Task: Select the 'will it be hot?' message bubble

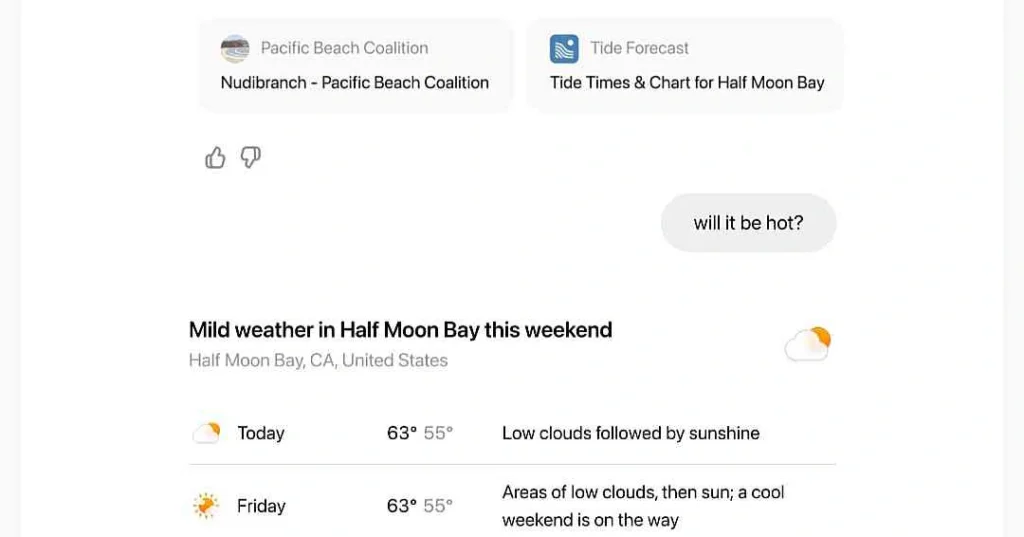Action: click(748, 223)
